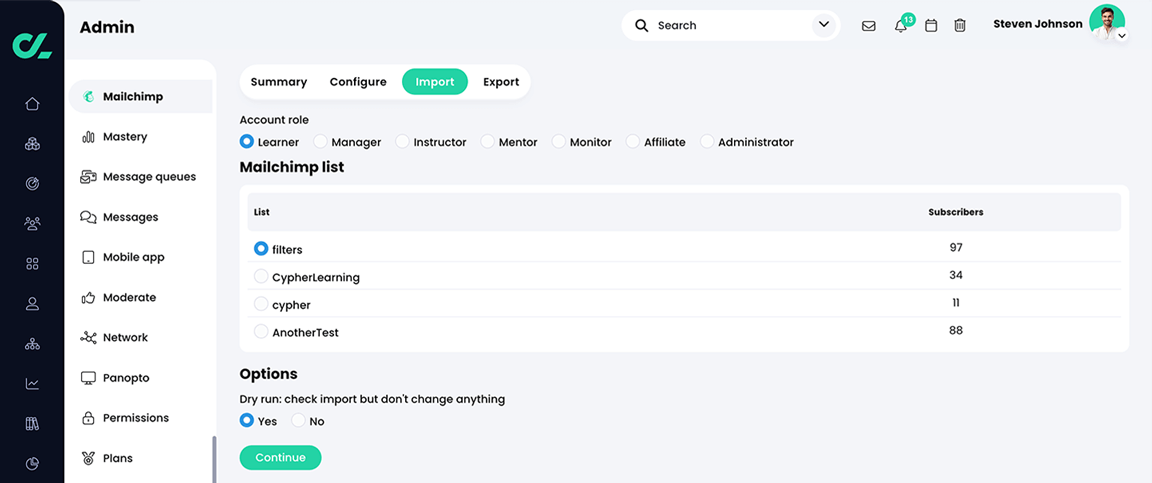Open the cubes icon in left rail

click(32, 143)
